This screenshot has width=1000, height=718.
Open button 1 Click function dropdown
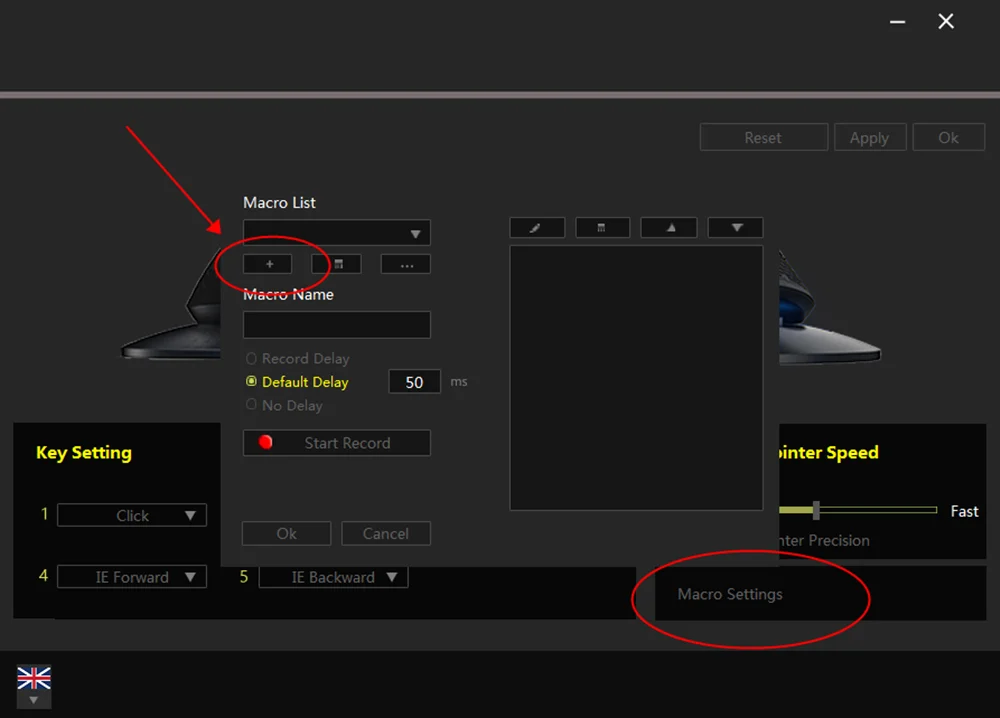[x=132, y=515]
